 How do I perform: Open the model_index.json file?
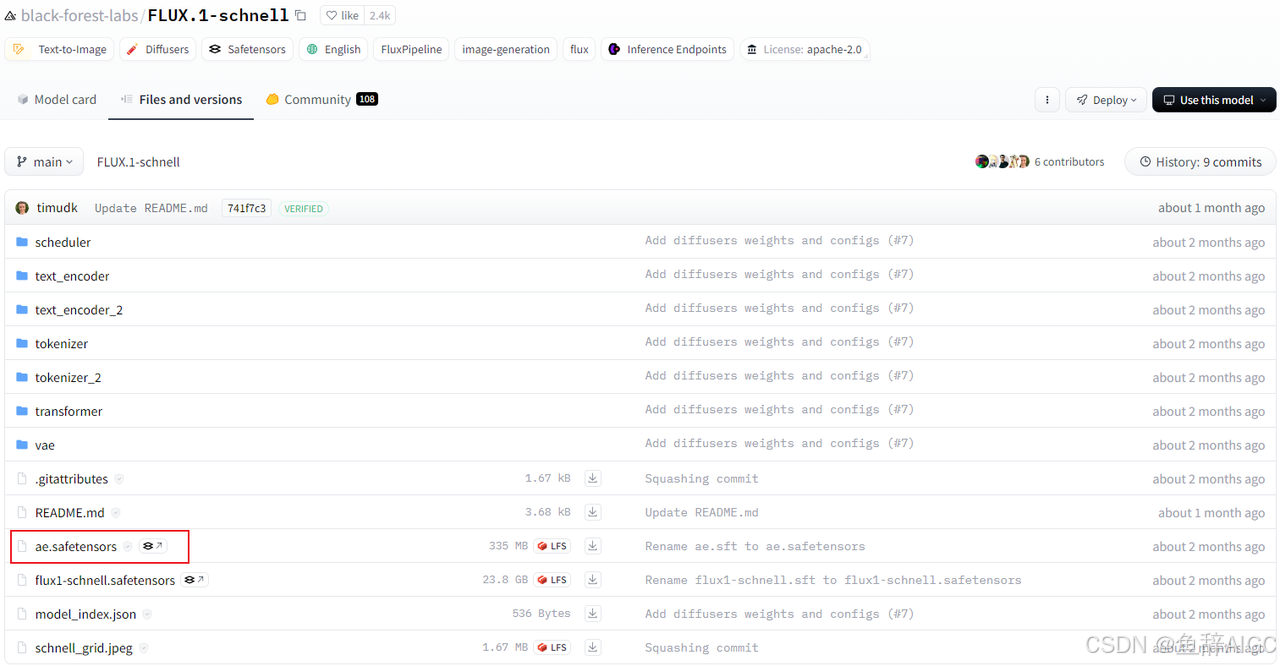tap(86, 614)
